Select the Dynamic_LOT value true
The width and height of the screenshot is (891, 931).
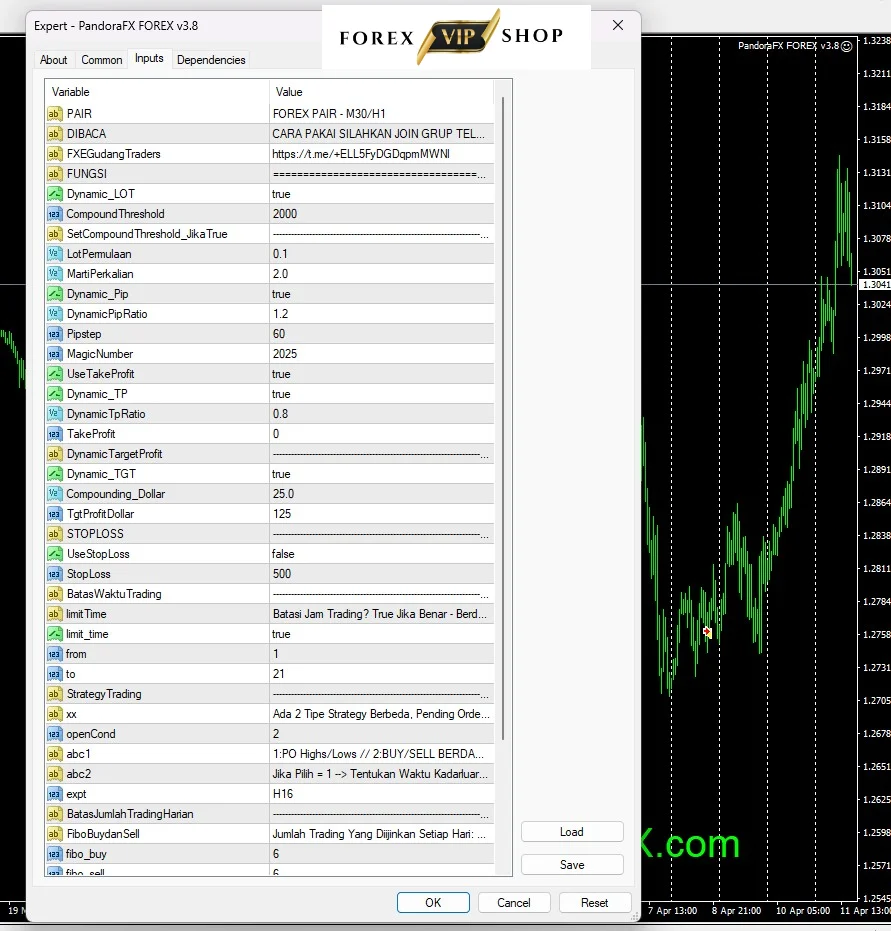point(382,194)
